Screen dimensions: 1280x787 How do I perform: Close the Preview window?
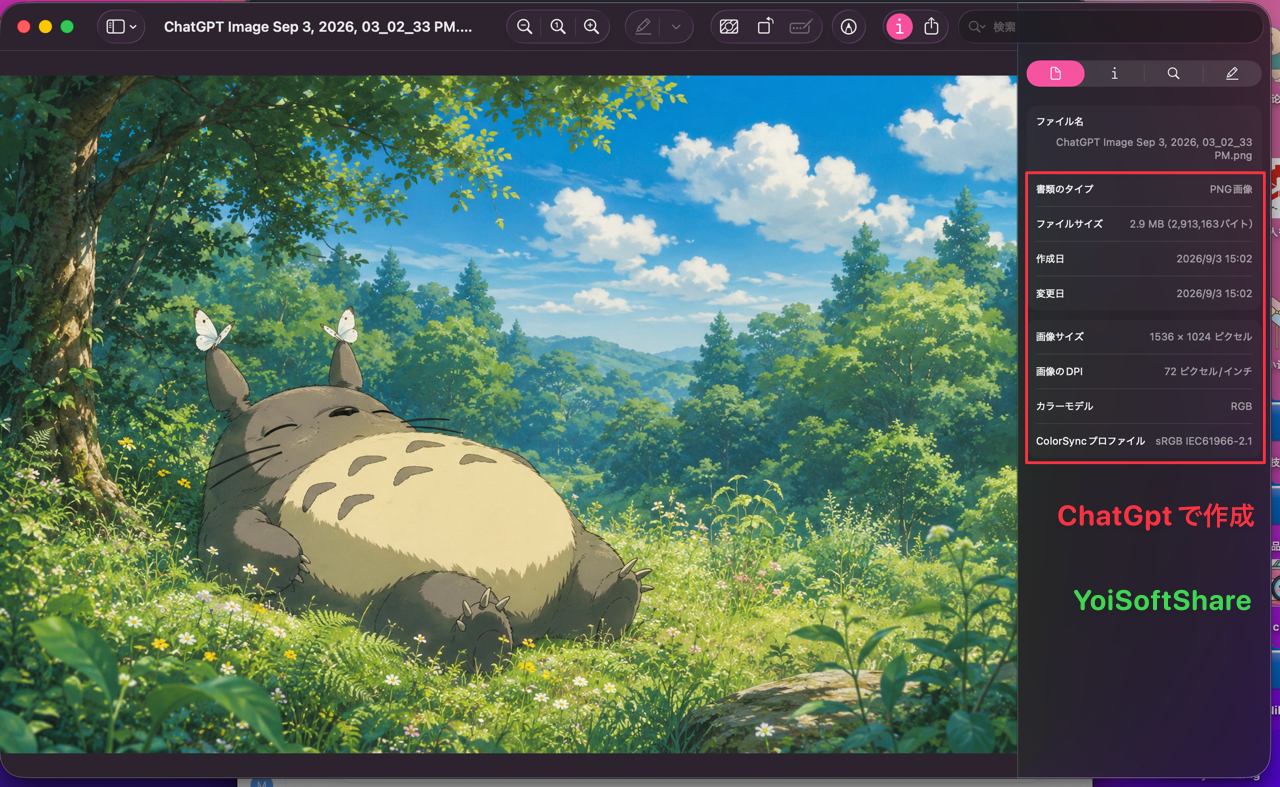pos(25,27)
